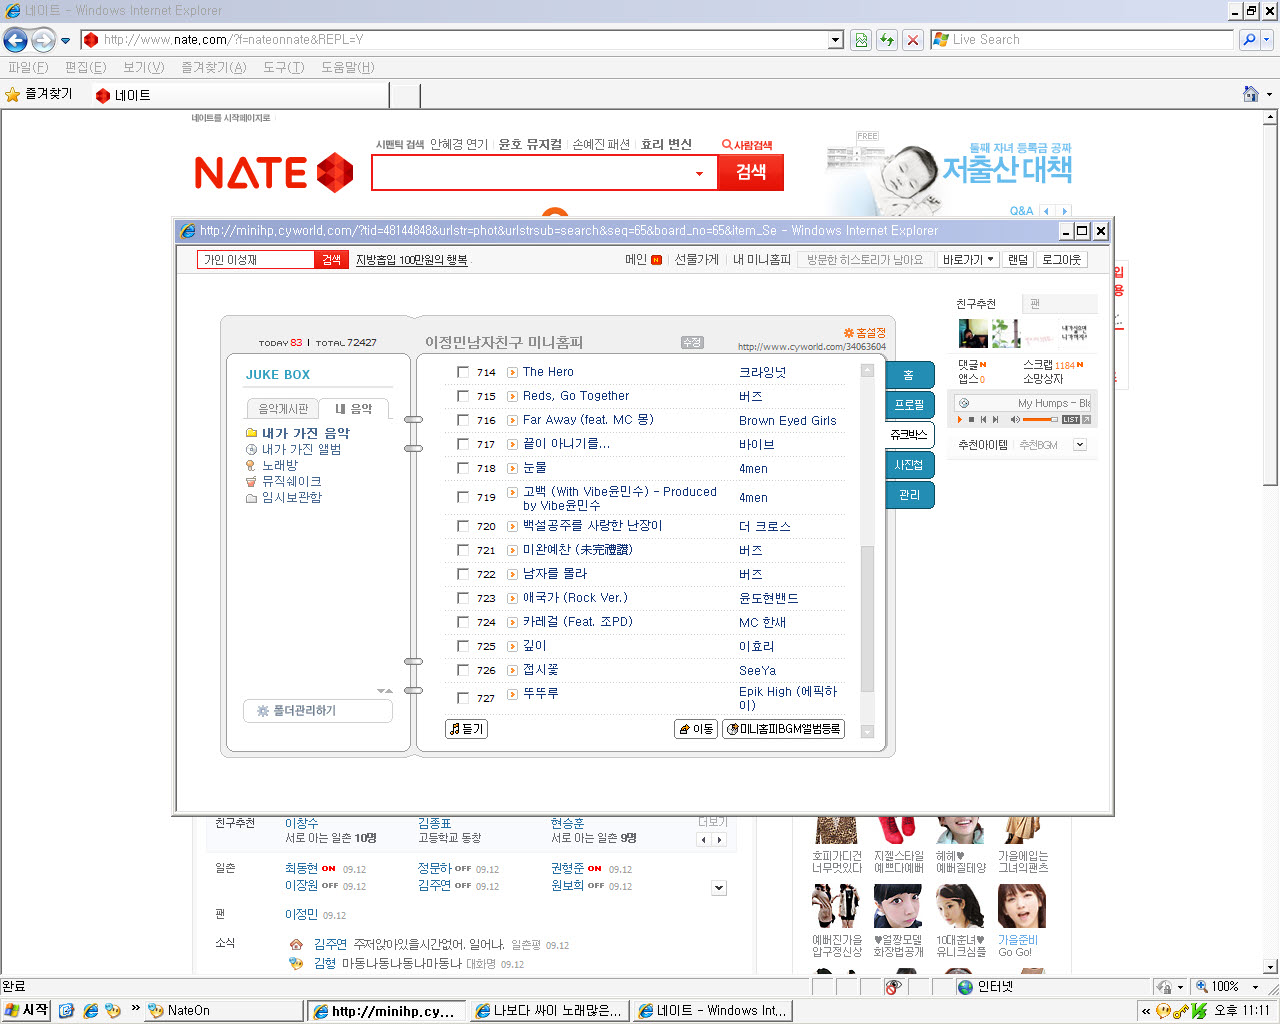This screenshot has width=1280, height=1024.
Task: Check the box for track 724
Action: [x=463, y=622]
